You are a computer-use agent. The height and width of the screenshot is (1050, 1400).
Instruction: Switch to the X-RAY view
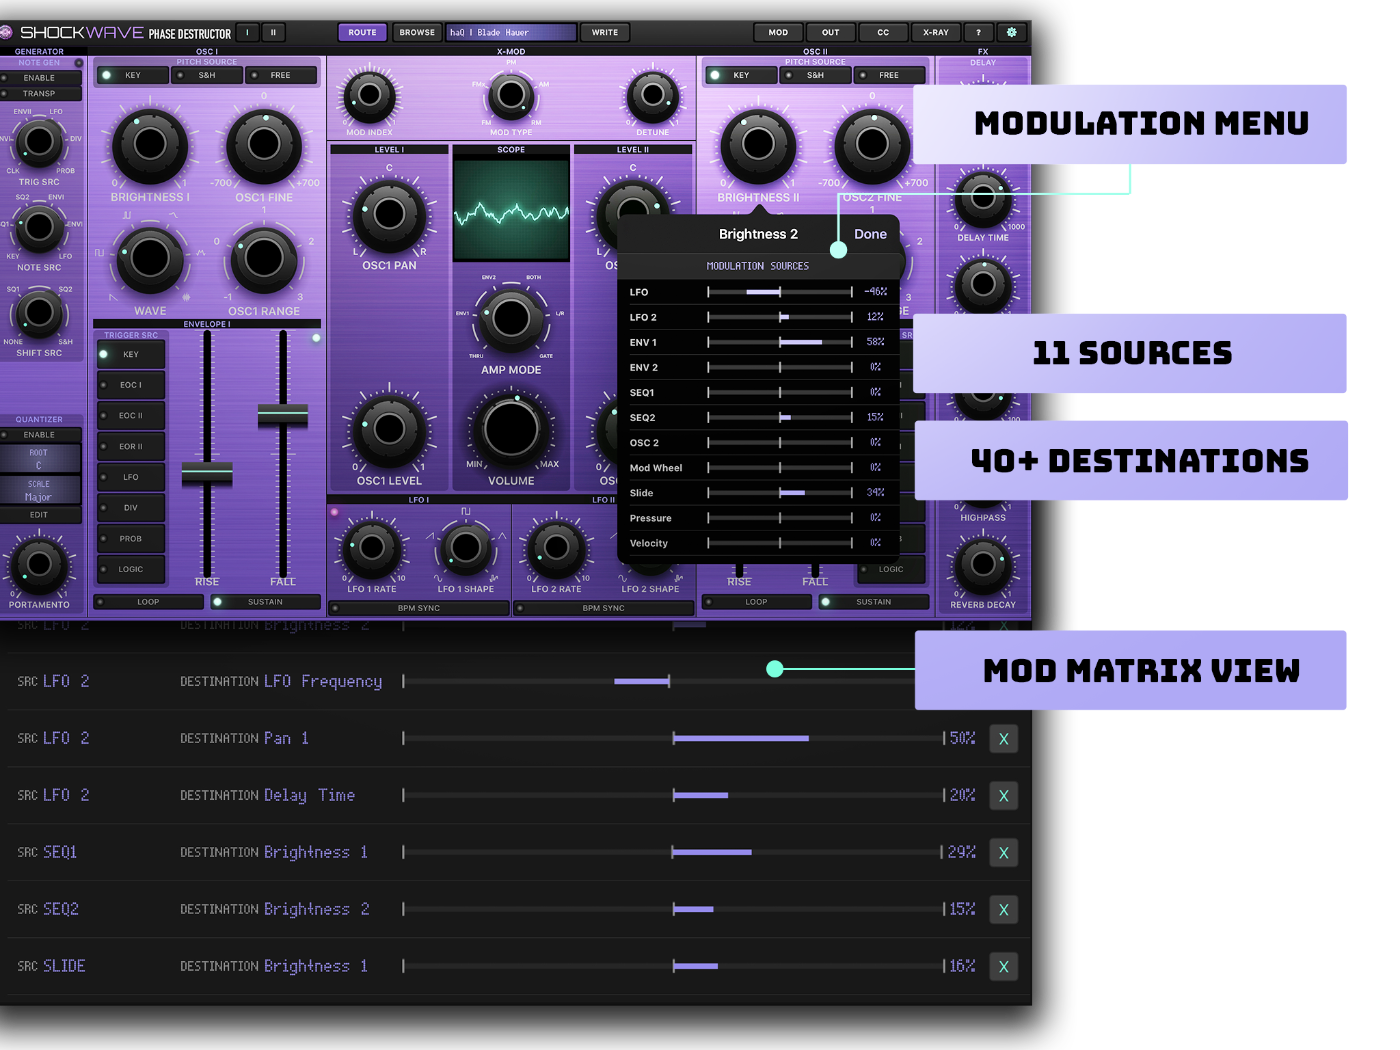coord(936,32)
